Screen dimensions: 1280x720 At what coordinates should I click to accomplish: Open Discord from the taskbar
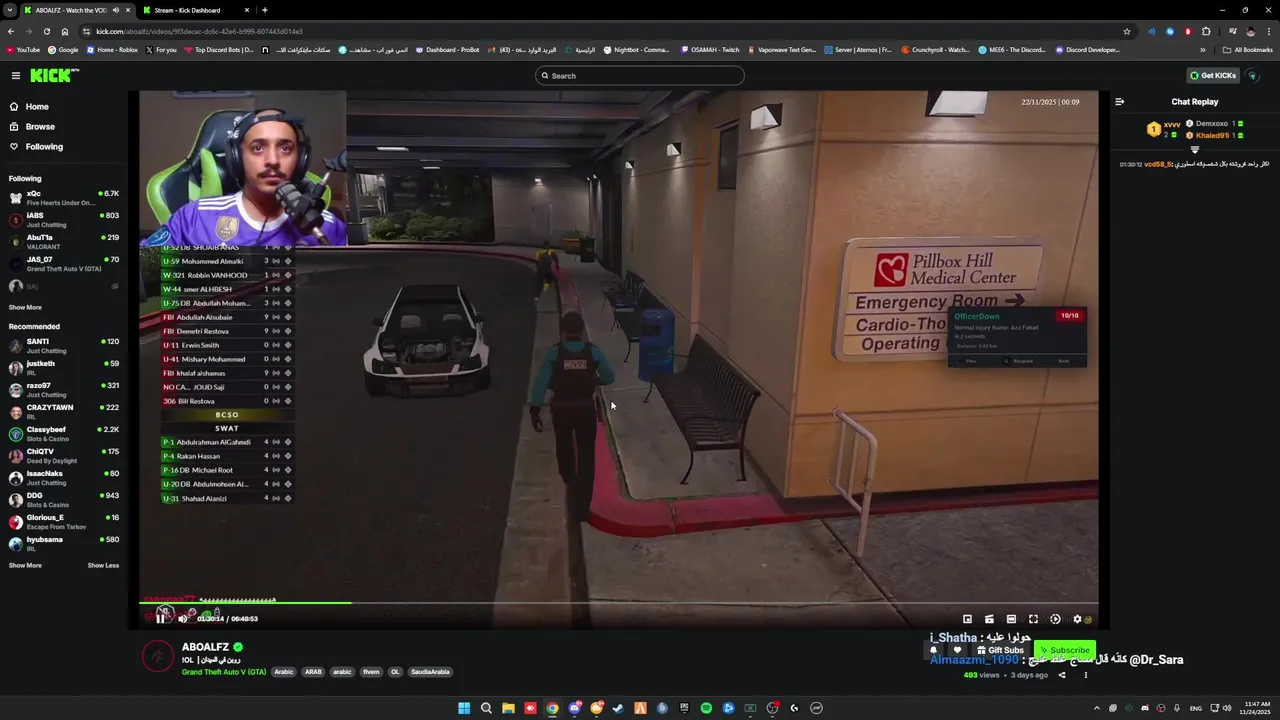(574, 708)
